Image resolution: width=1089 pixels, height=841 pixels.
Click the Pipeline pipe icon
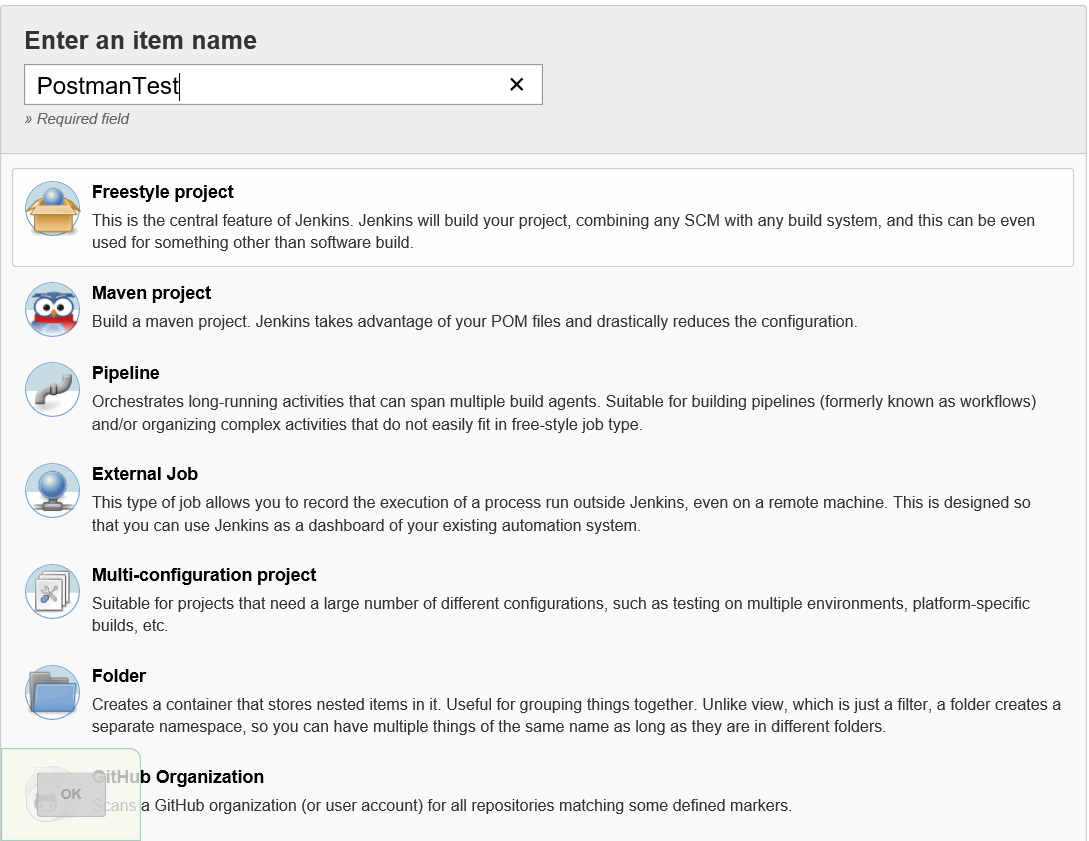click(x=52, y=389)
